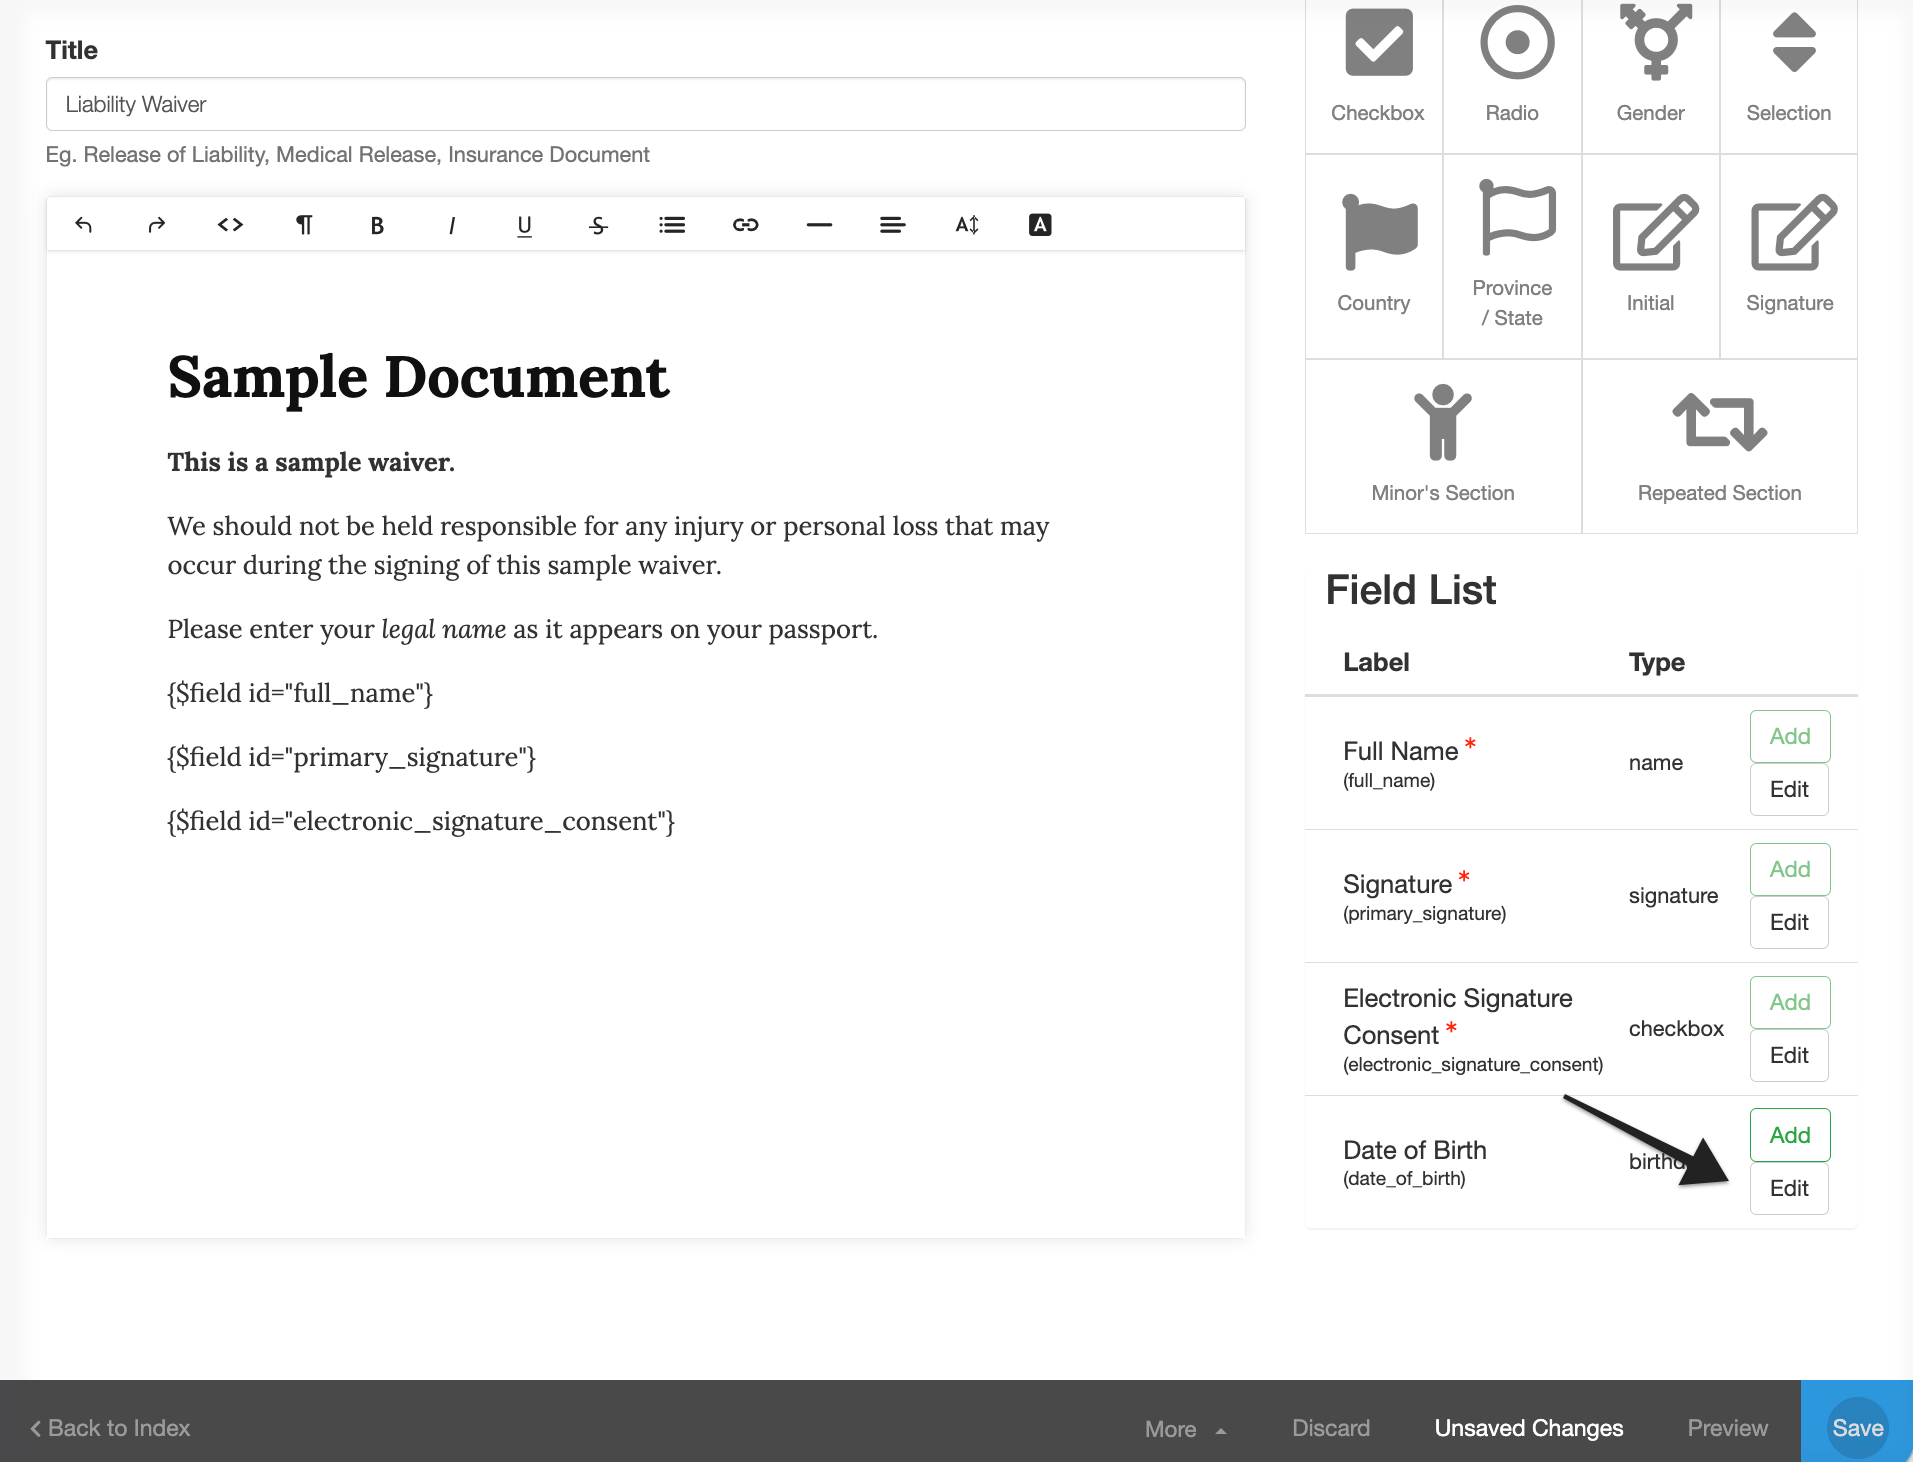Click the full_name field placeholder text

tap(300, 693)
